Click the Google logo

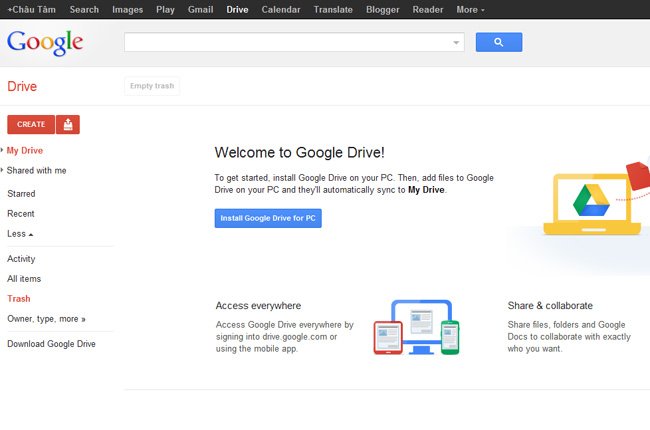[x=45, y=43]
